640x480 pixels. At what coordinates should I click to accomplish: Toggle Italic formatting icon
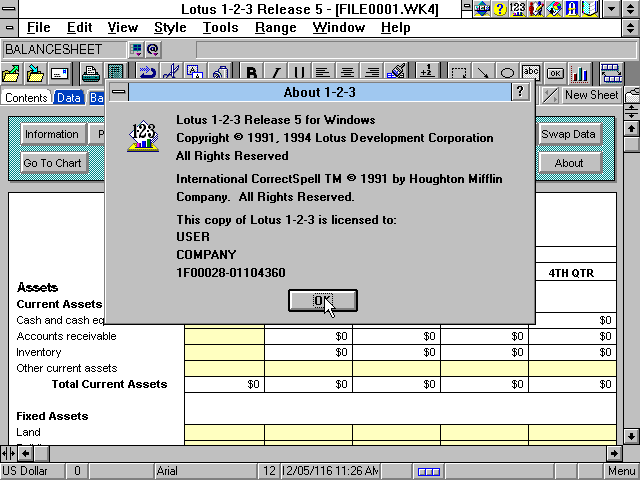276,73
